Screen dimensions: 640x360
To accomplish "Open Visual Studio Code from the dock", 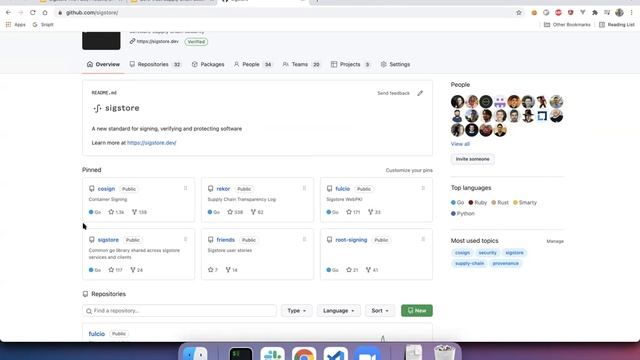I will 336,353.
